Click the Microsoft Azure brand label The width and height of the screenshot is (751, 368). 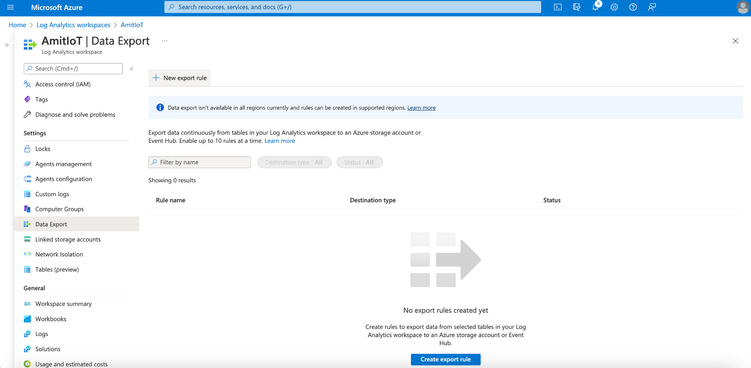(x=57, y=7)
